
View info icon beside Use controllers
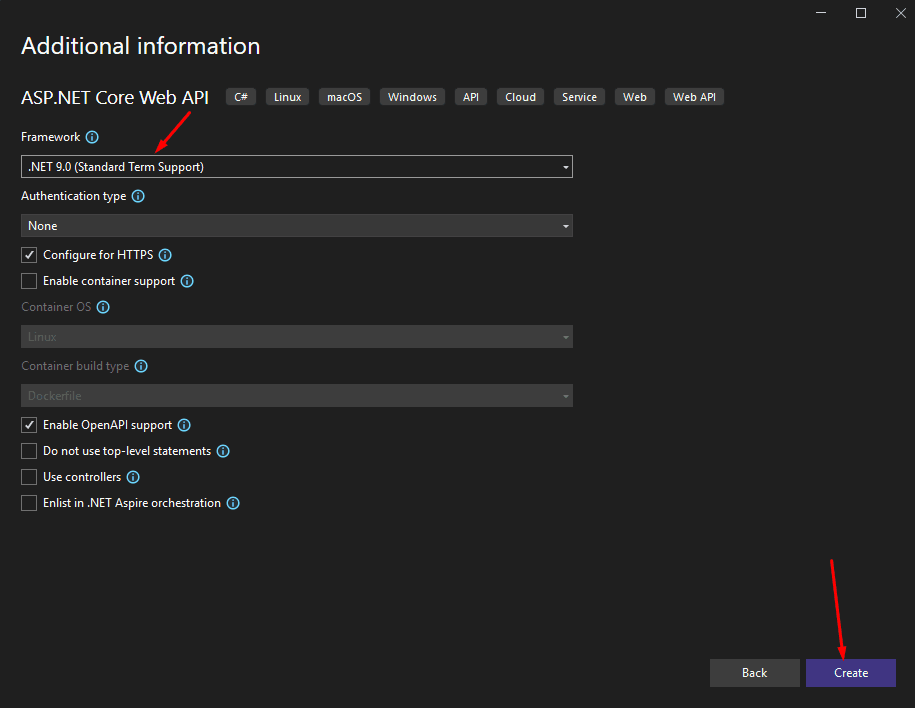point(133,477)
